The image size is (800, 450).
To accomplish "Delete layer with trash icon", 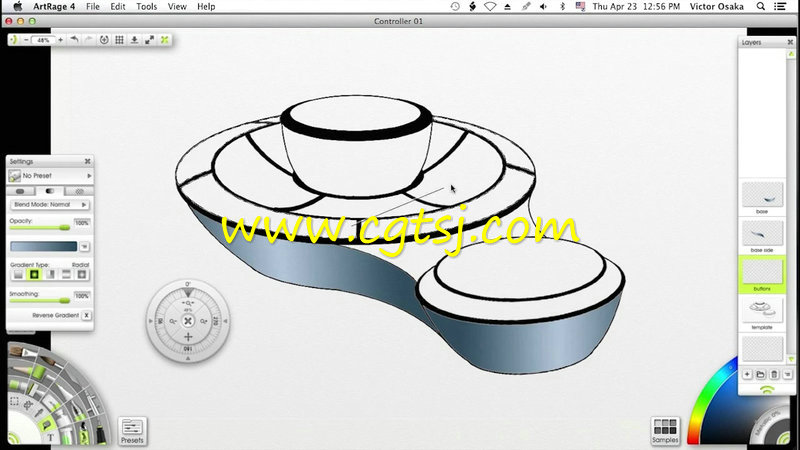I will pyautogui.click(x=774, y=374).
